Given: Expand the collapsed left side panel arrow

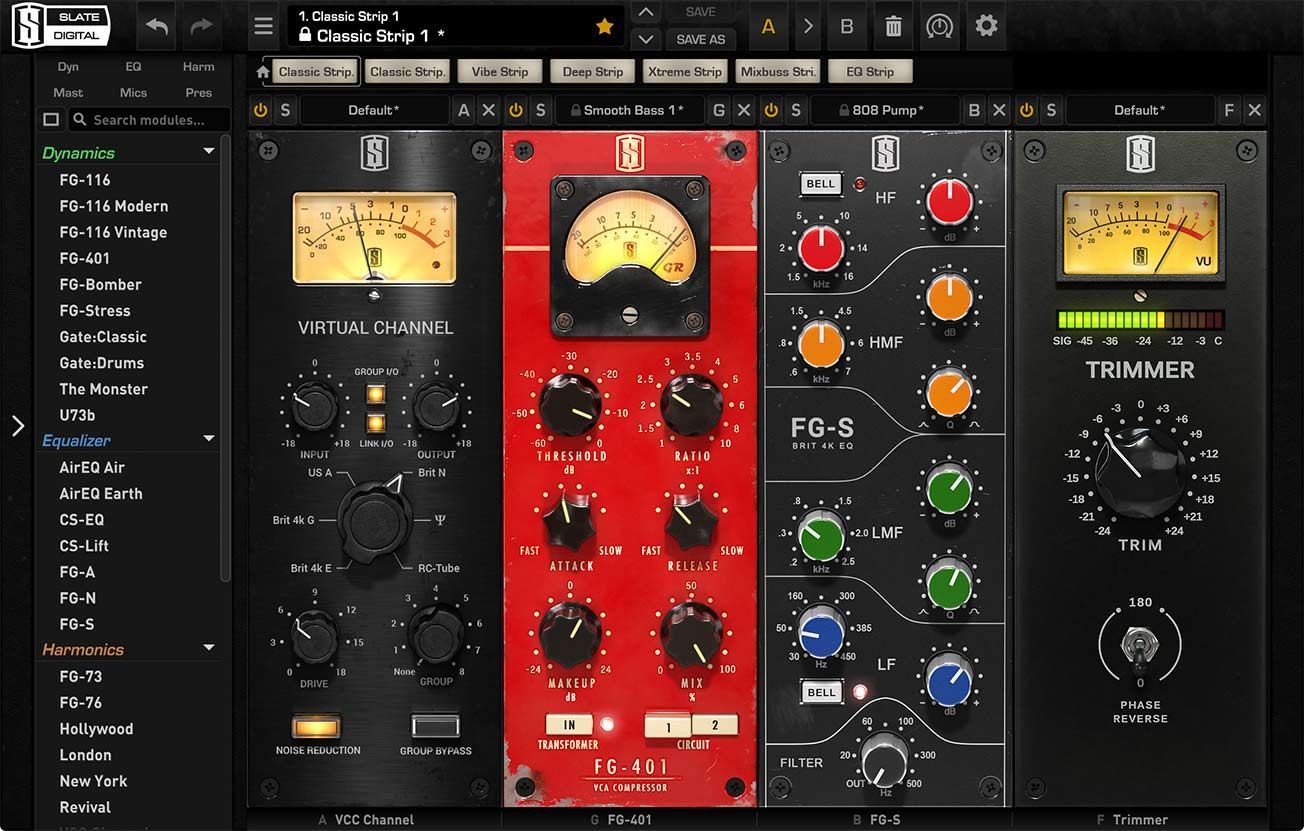Looking at the screenshot, I should [17, 427].
